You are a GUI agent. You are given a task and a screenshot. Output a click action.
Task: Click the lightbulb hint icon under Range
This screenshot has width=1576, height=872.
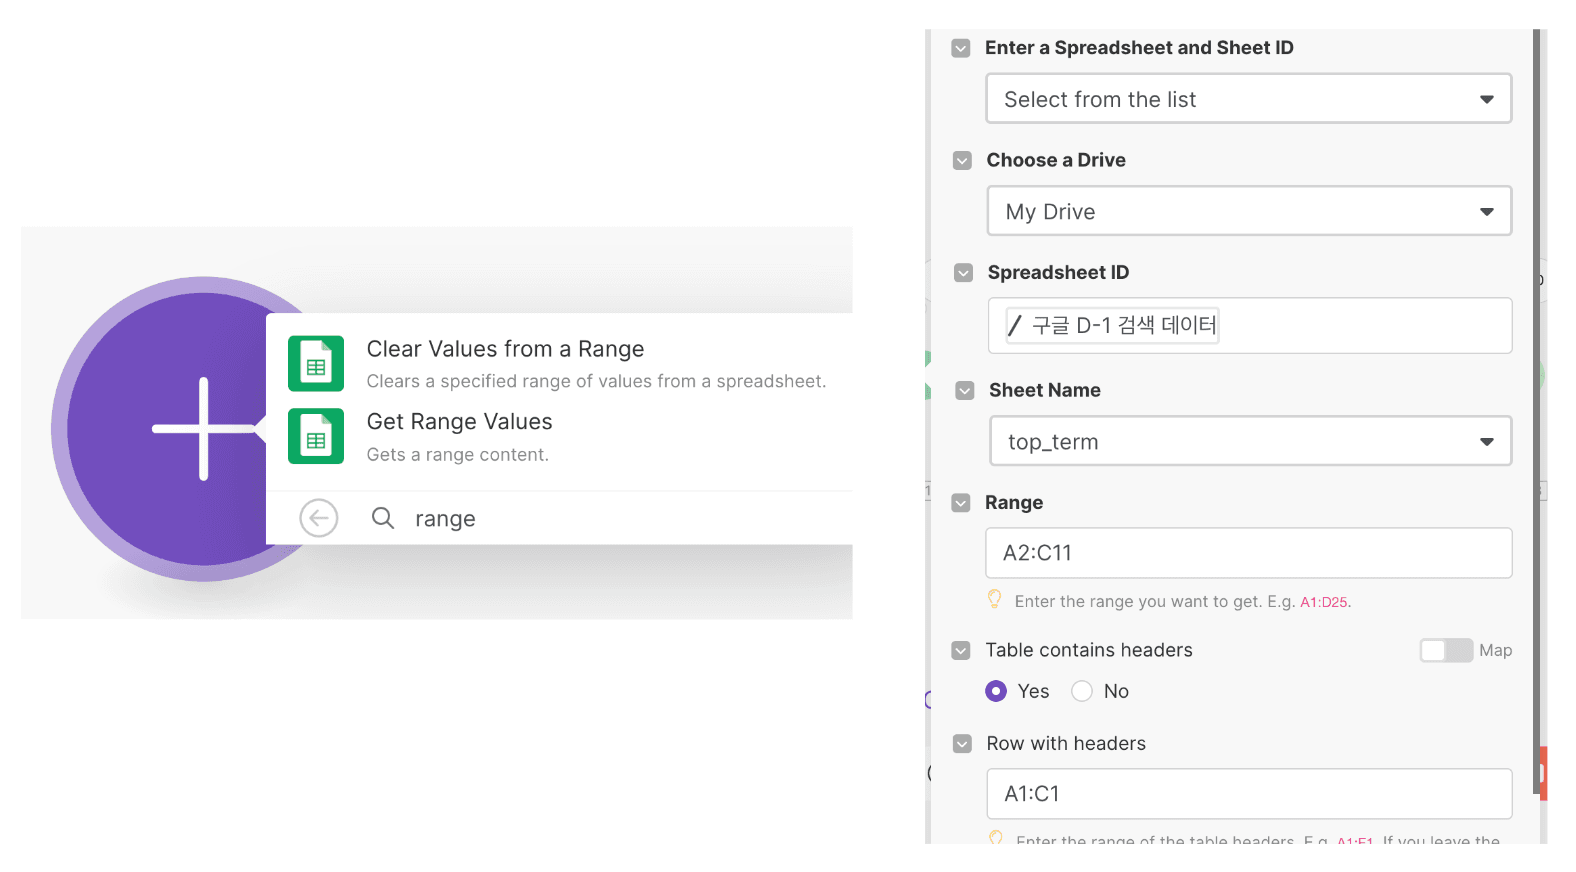(995, 599)
